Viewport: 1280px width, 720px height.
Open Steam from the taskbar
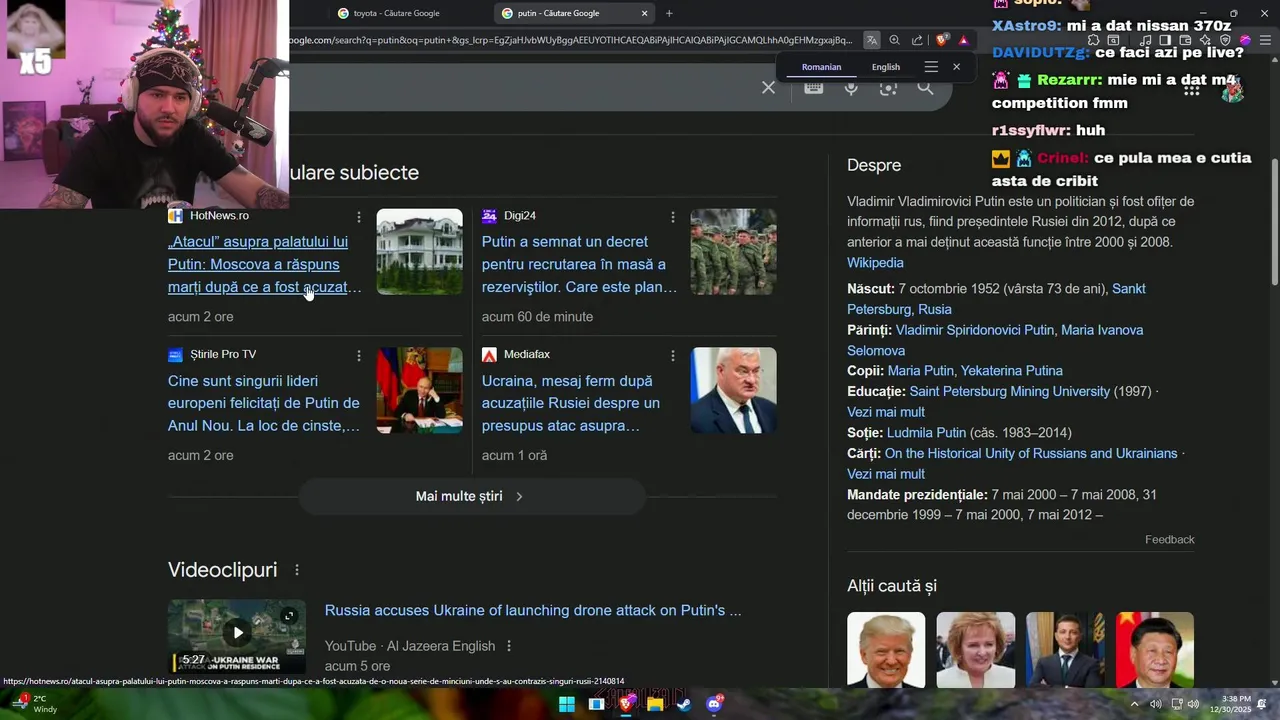tap(684, 704)
